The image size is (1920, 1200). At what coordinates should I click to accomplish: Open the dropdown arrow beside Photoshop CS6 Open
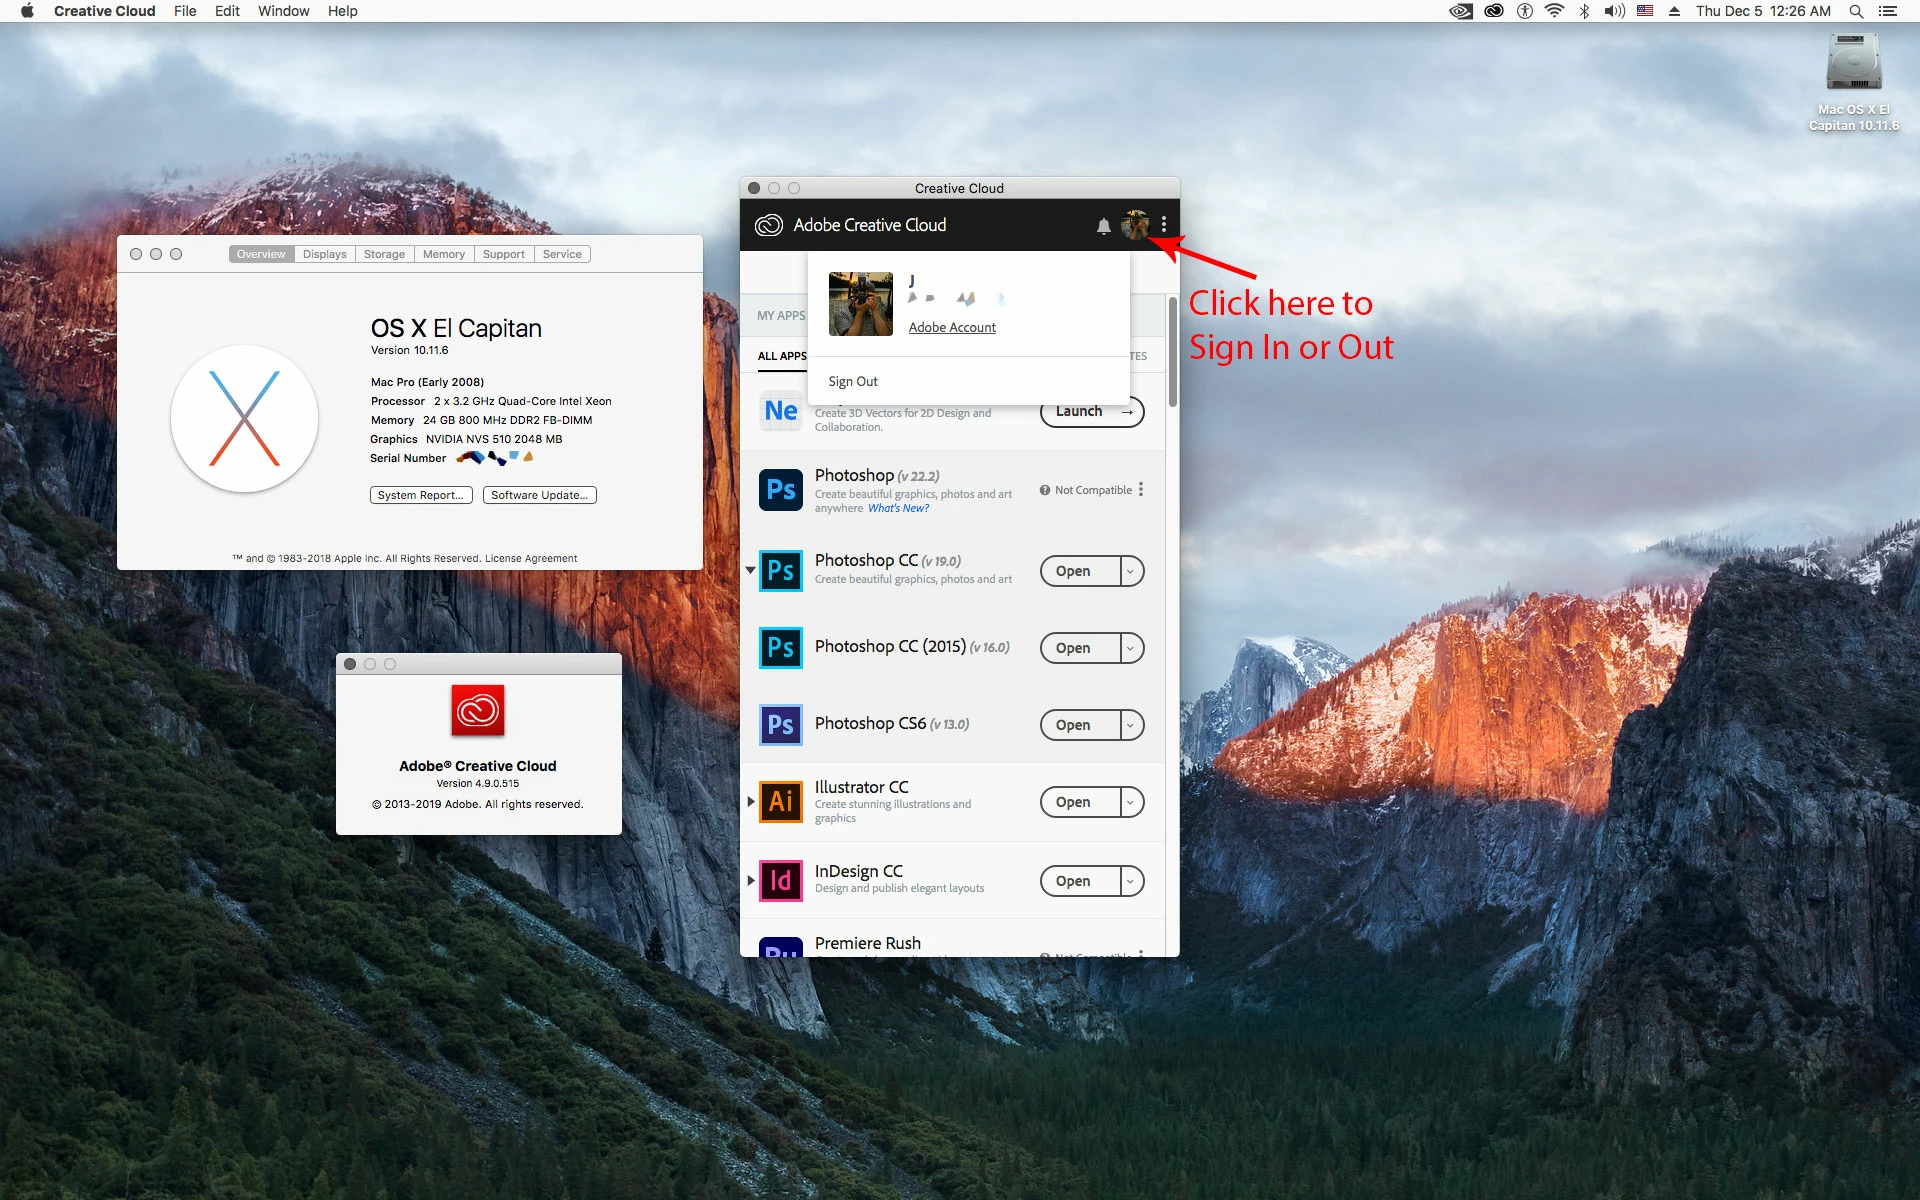pos(1131,725)
